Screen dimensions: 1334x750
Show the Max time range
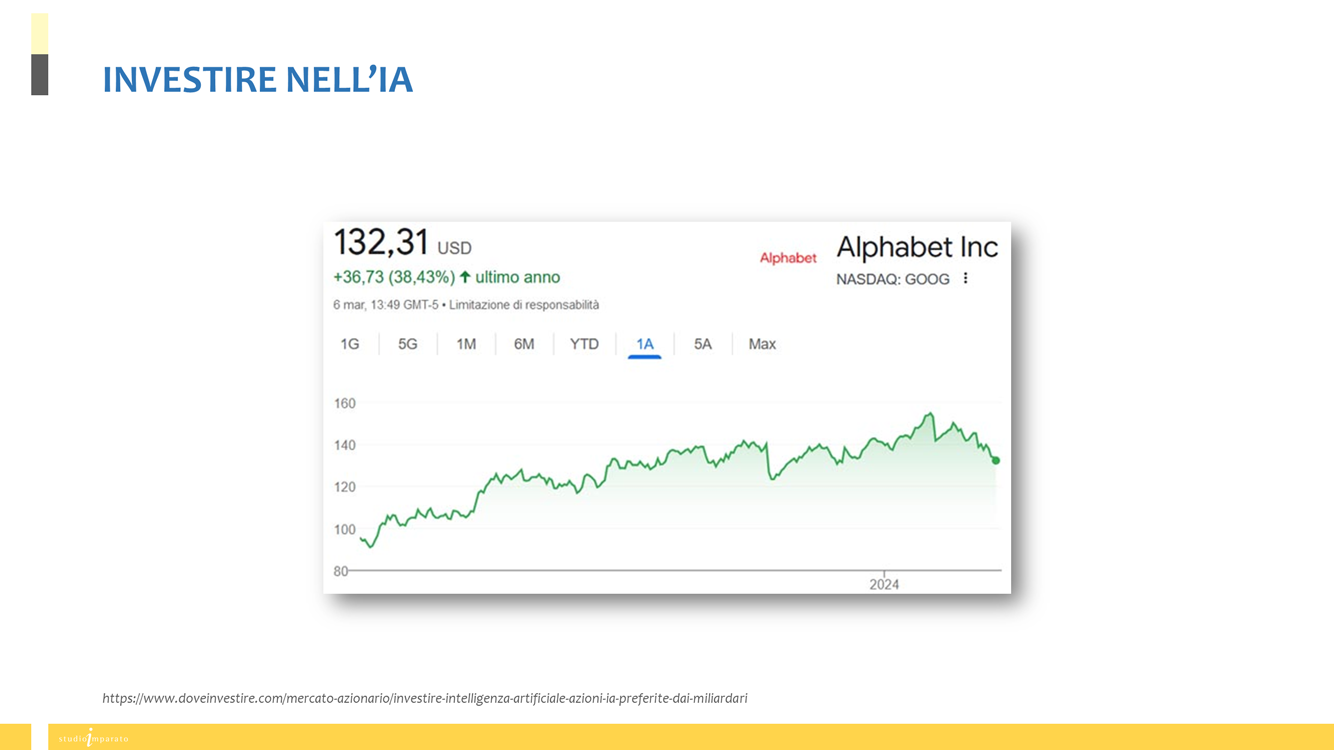[762, 344]
